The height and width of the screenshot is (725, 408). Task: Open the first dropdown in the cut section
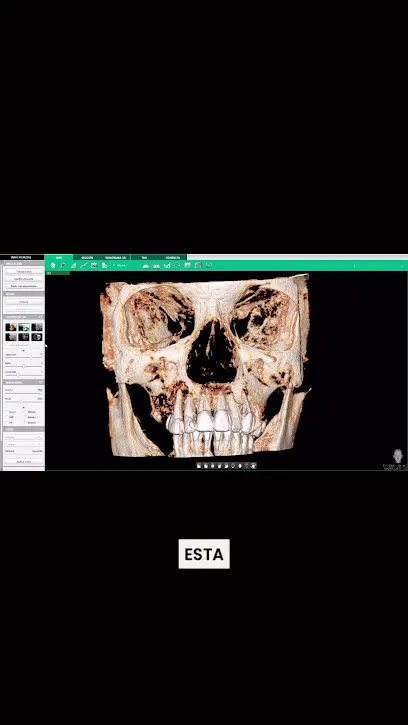(x=24, y=437)
